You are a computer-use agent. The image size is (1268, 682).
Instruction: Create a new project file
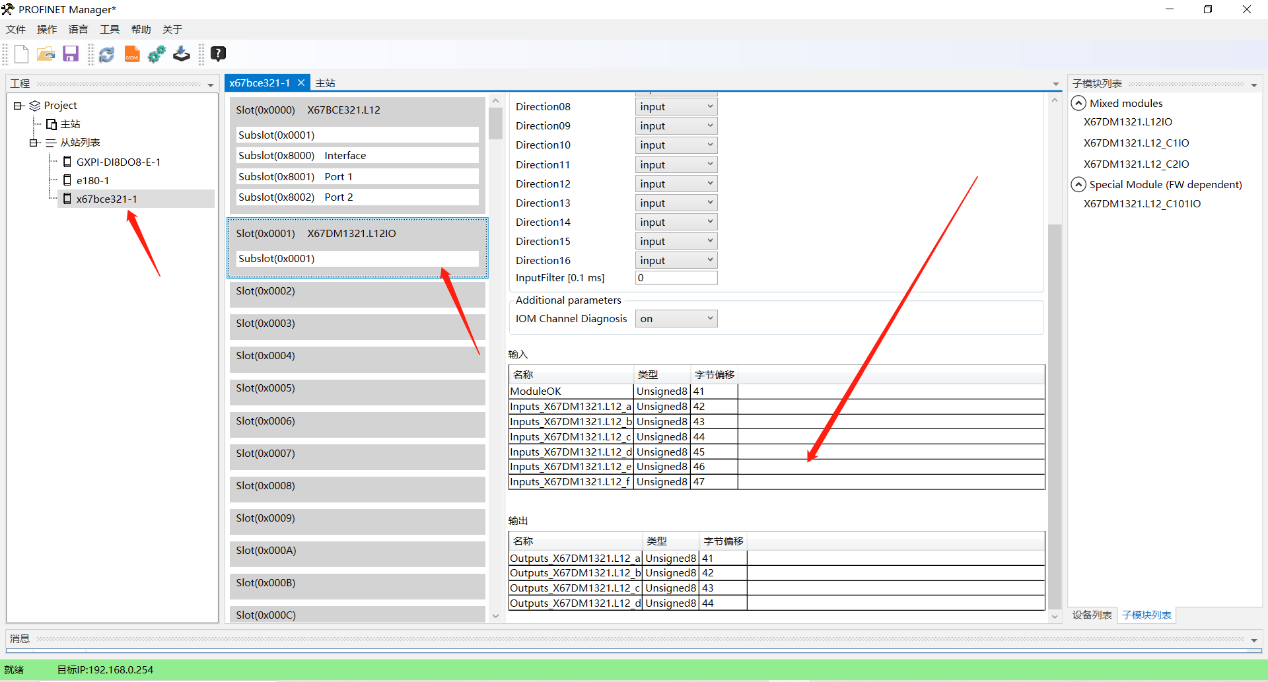coord(21,54)
